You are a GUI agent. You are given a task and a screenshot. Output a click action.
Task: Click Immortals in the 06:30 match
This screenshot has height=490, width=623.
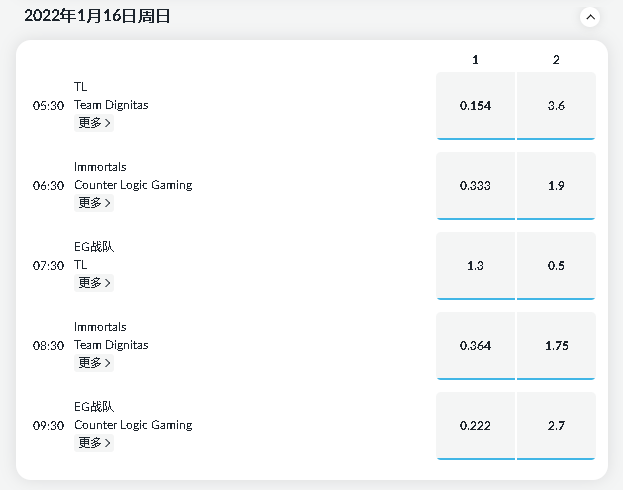point(100,167)
